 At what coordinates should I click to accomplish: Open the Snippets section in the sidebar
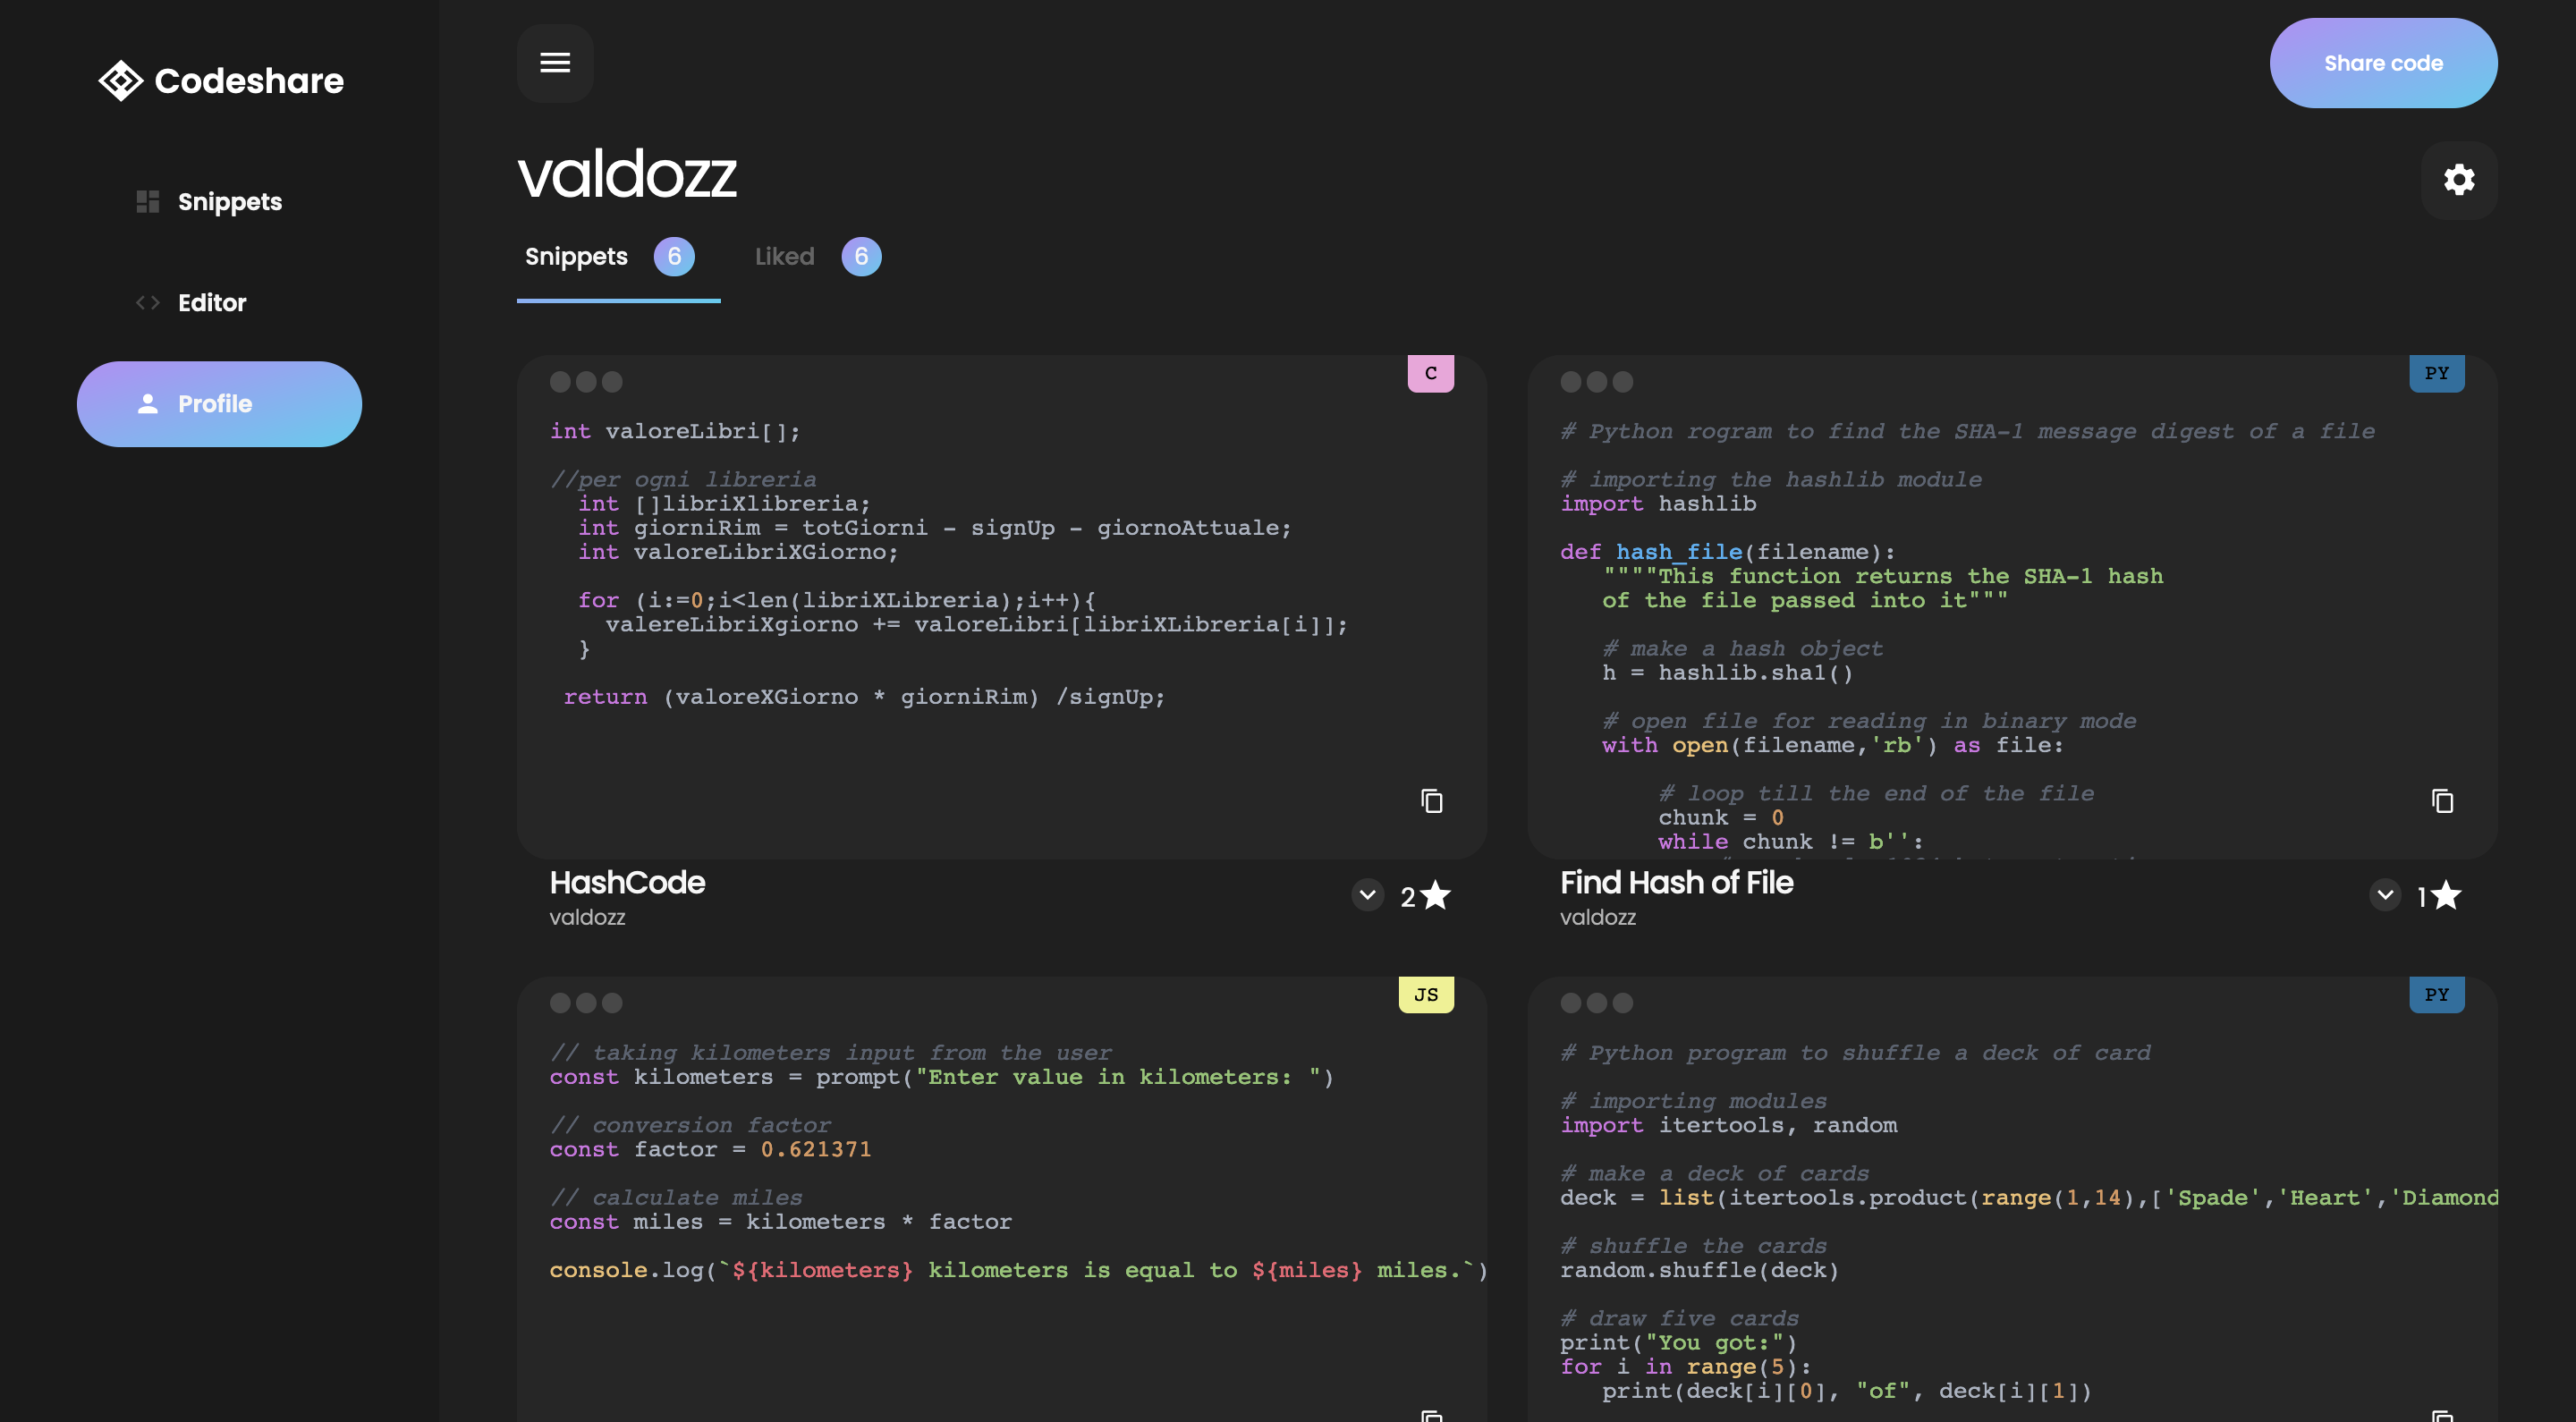[x=229, y=202]
